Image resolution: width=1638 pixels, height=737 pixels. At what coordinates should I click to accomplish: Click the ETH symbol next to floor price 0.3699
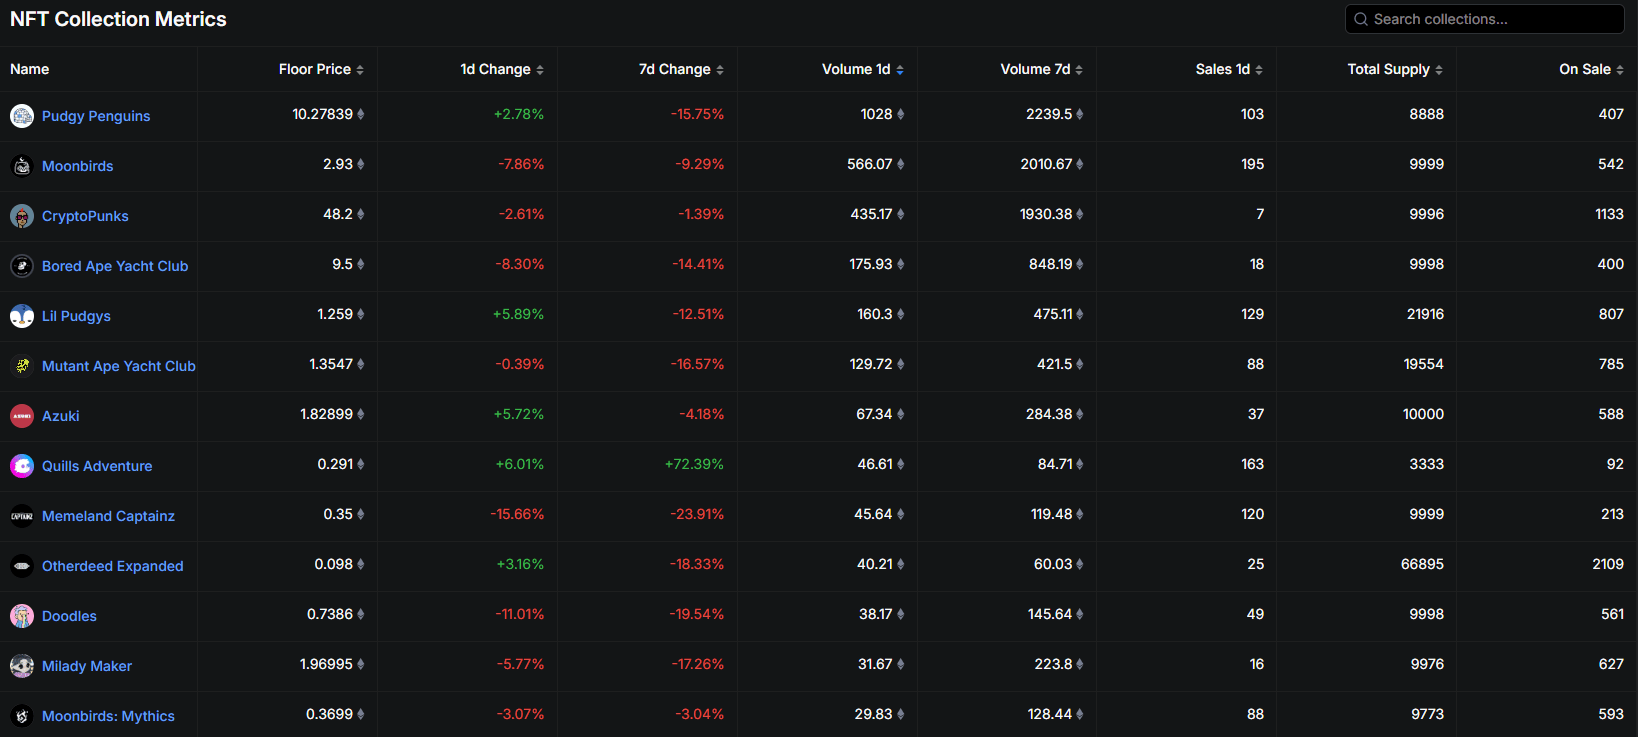[x=361, y=714]
